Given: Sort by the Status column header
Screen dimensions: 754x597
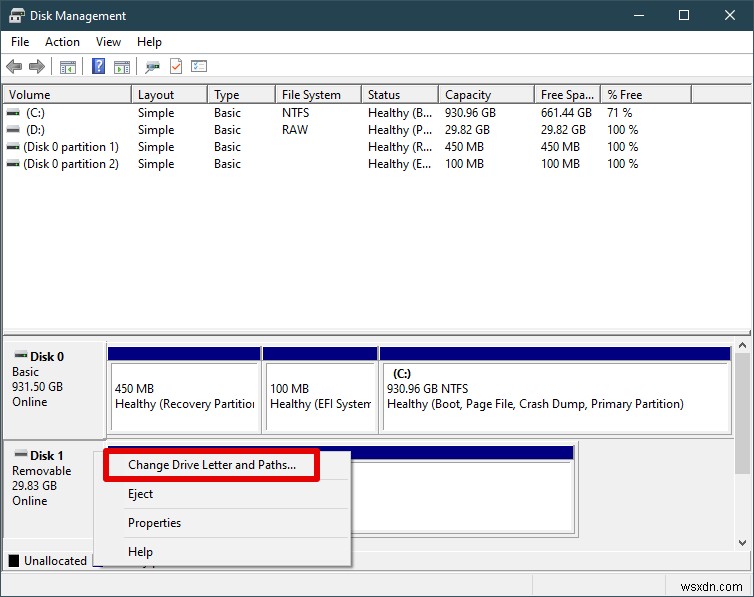Looking at the screenshot, I should coord(400,95).
